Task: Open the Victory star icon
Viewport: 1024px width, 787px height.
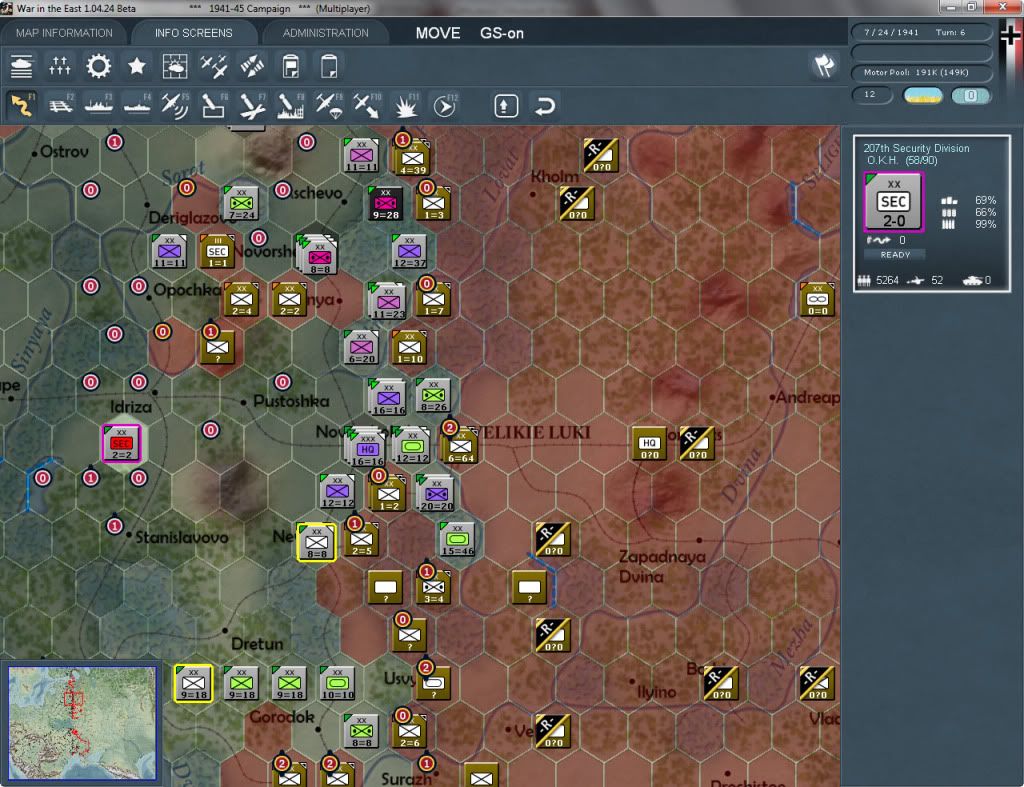Action: coord(136,66)
